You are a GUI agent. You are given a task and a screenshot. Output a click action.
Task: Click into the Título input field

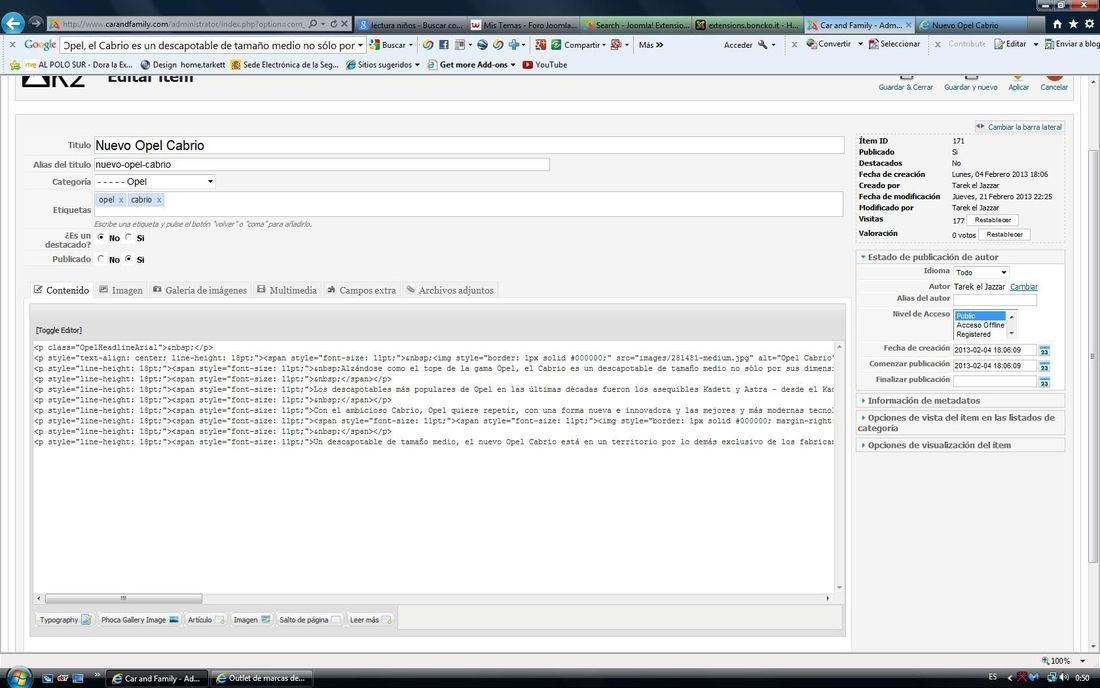469,145
